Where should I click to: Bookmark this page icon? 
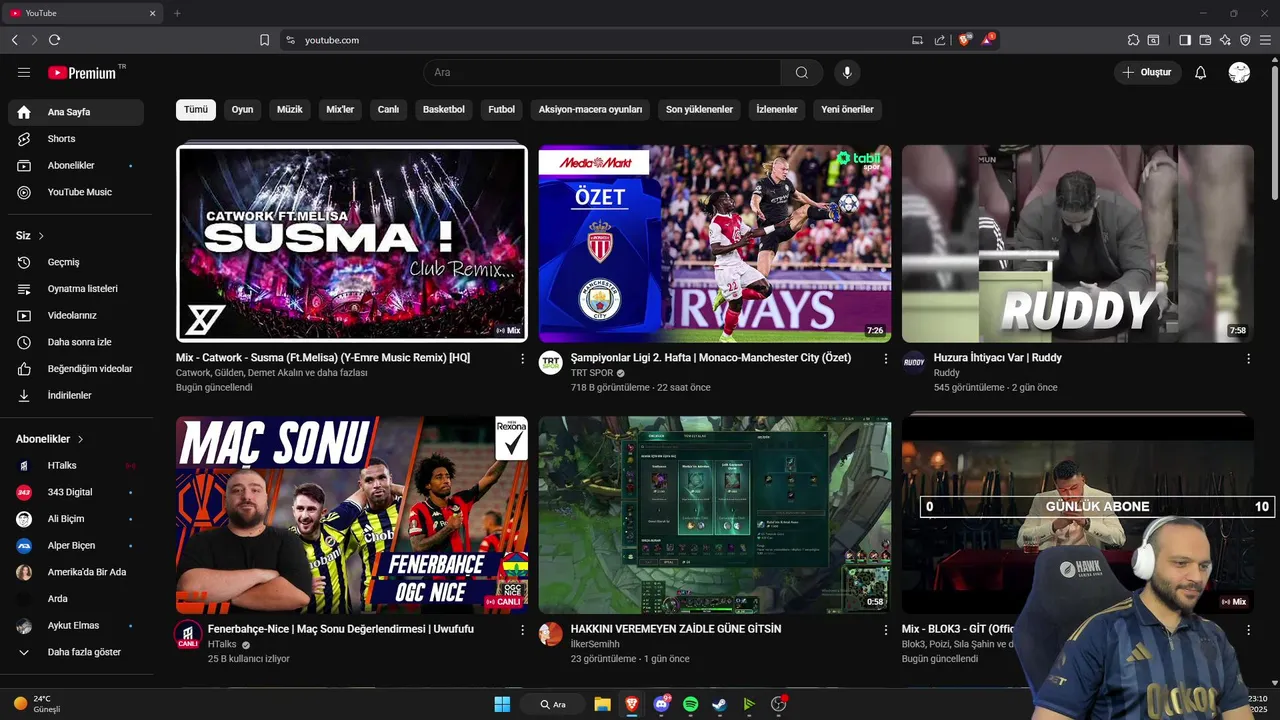click(x=264, y=40)
